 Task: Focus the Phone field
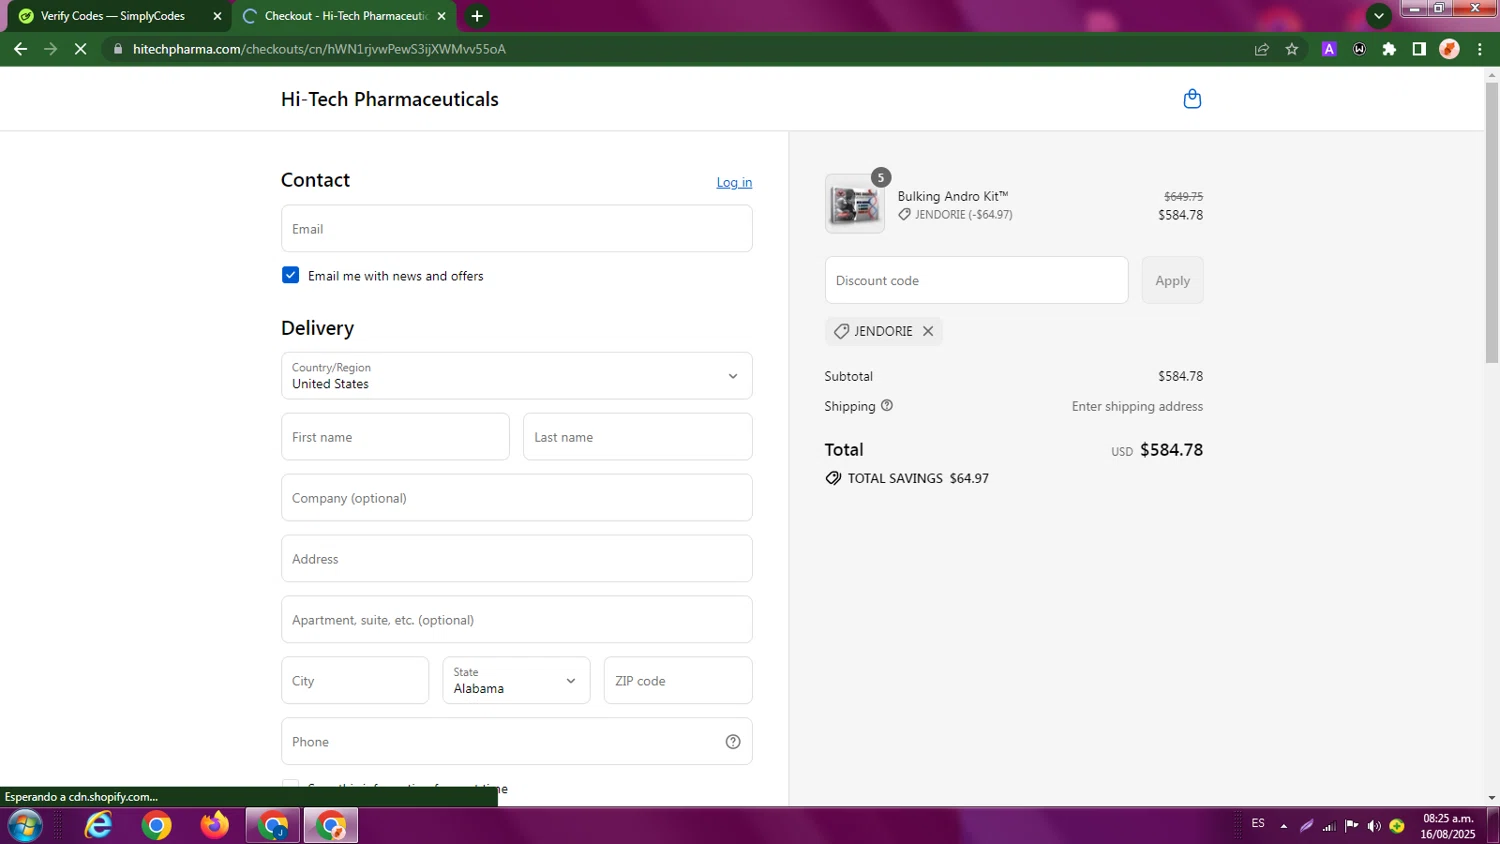point(516,742)
